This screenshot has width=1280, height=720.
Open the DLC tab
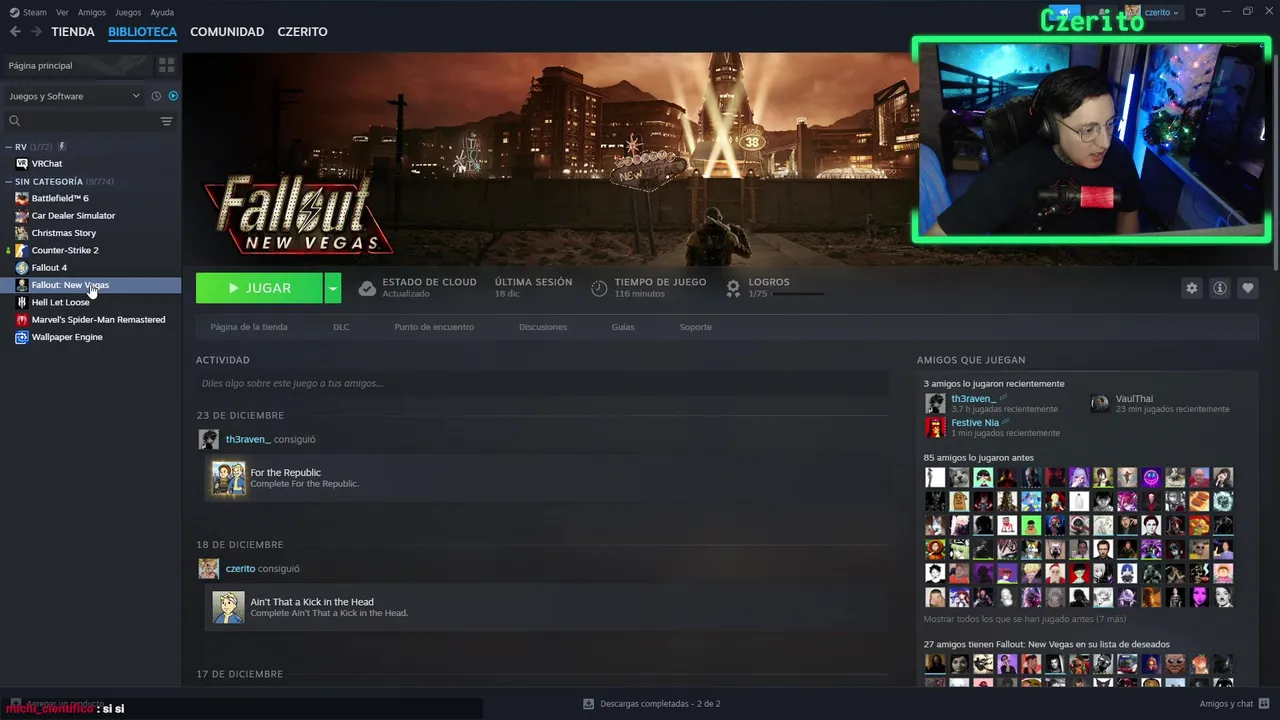(x=341, y=327)
